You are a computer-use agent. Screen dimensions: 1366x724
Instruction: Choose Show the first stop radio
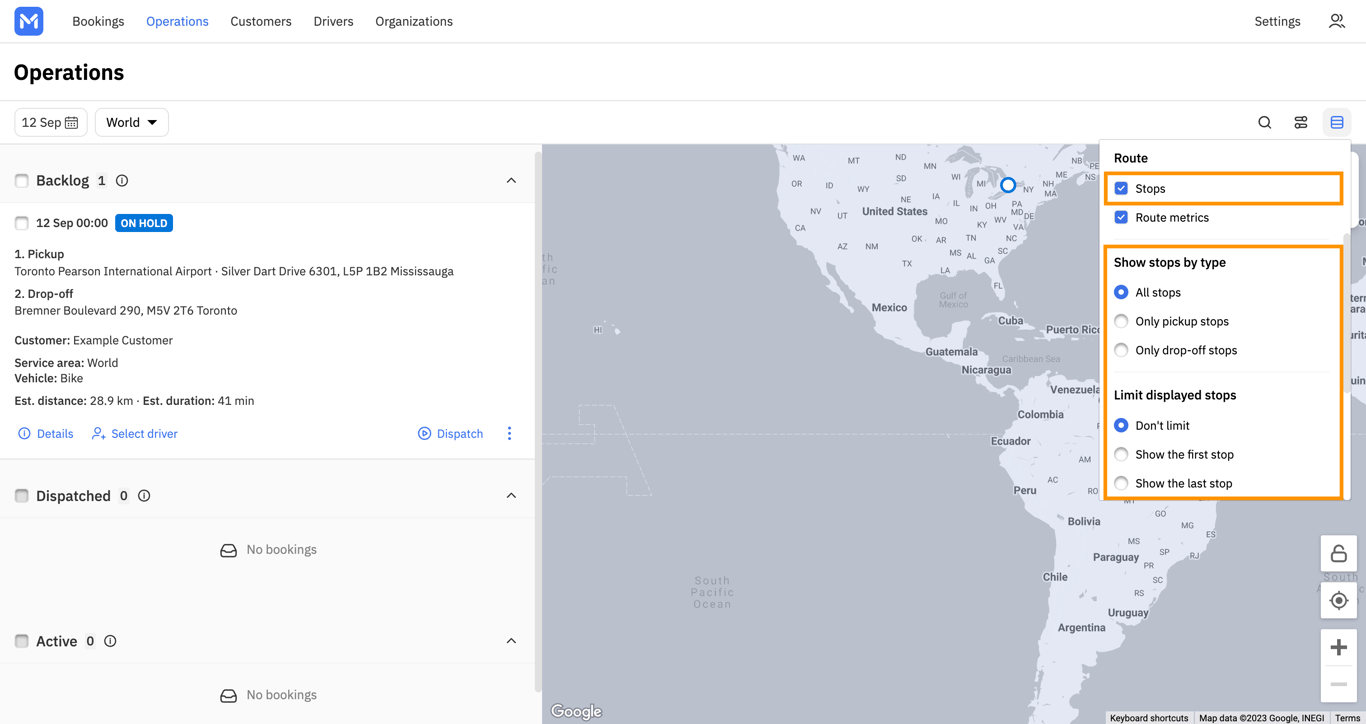pos(1121,454)
